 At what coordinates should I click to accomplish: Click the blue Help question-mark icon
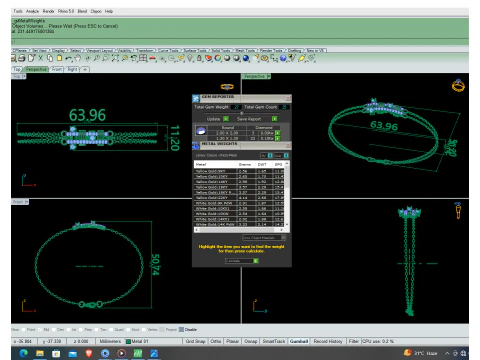coord(283,58)
